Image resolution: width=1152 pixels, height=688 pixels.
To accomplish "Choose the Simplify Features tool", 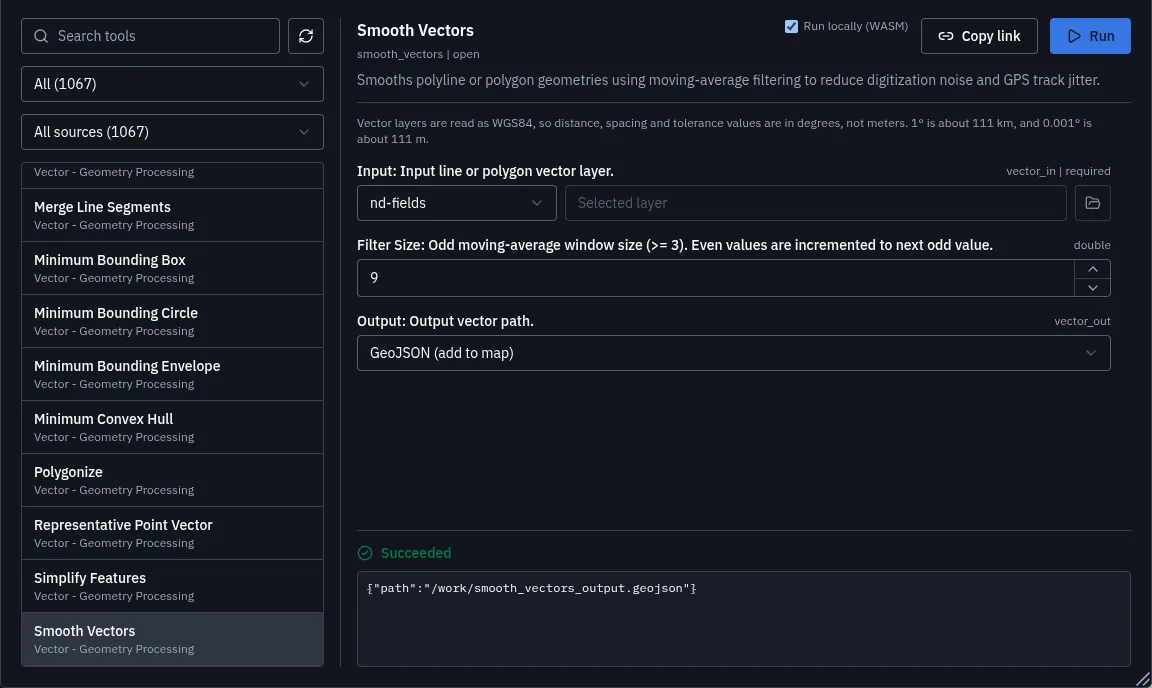I will coord(173,586).
